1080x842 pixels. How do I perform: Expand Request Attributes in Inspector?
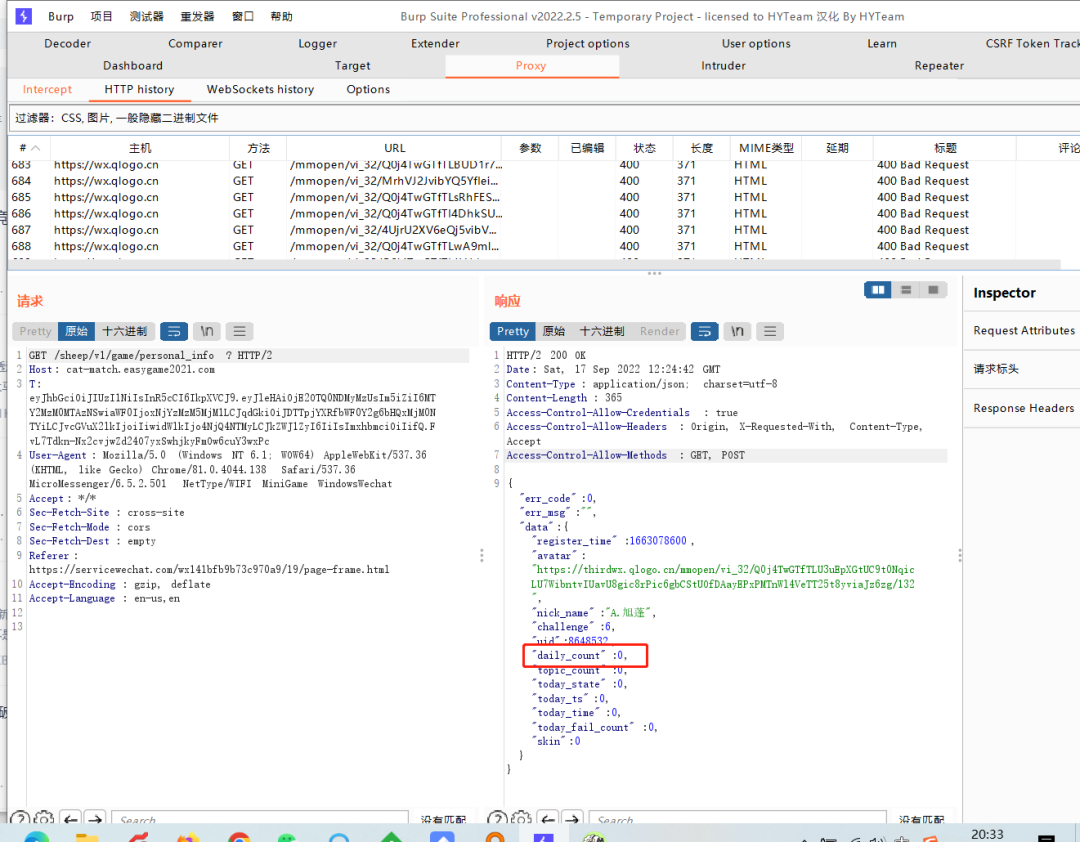pos(1024,331)
